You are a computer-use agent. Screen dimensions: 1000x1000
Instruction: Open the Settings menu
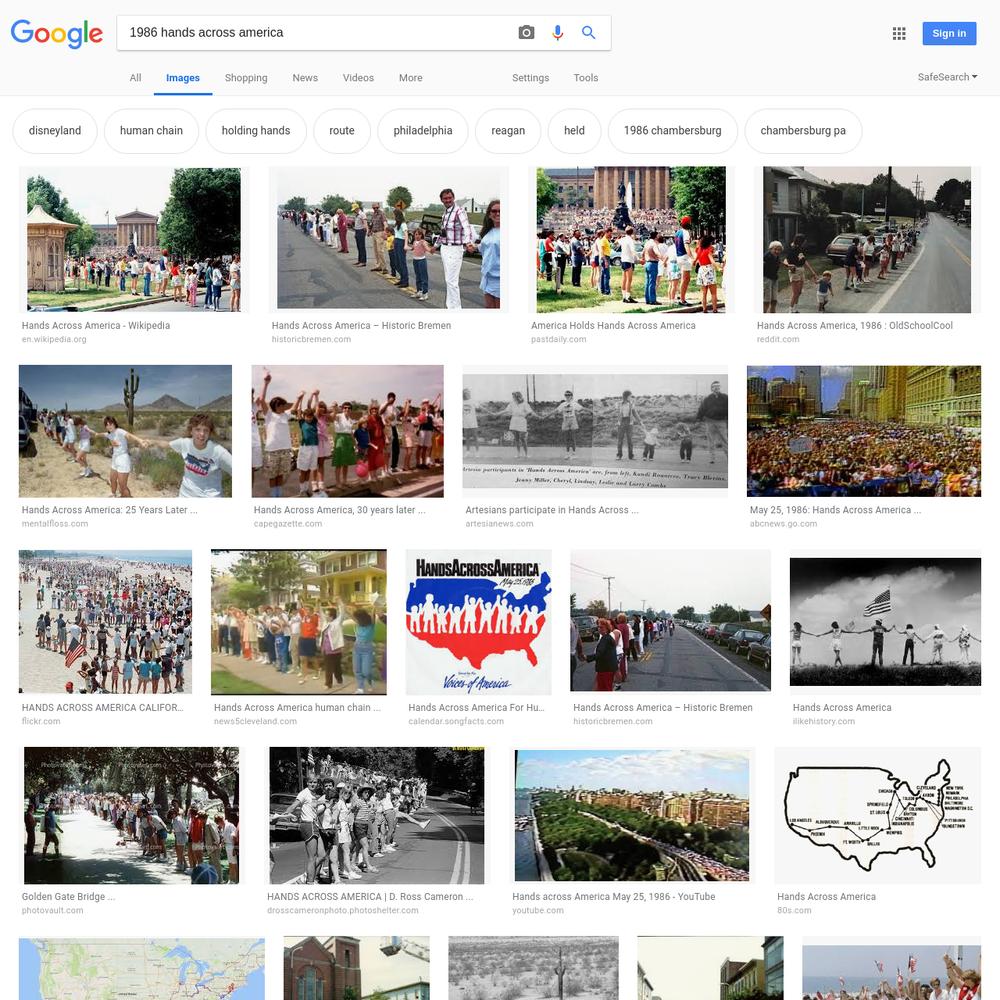[530, 78]
